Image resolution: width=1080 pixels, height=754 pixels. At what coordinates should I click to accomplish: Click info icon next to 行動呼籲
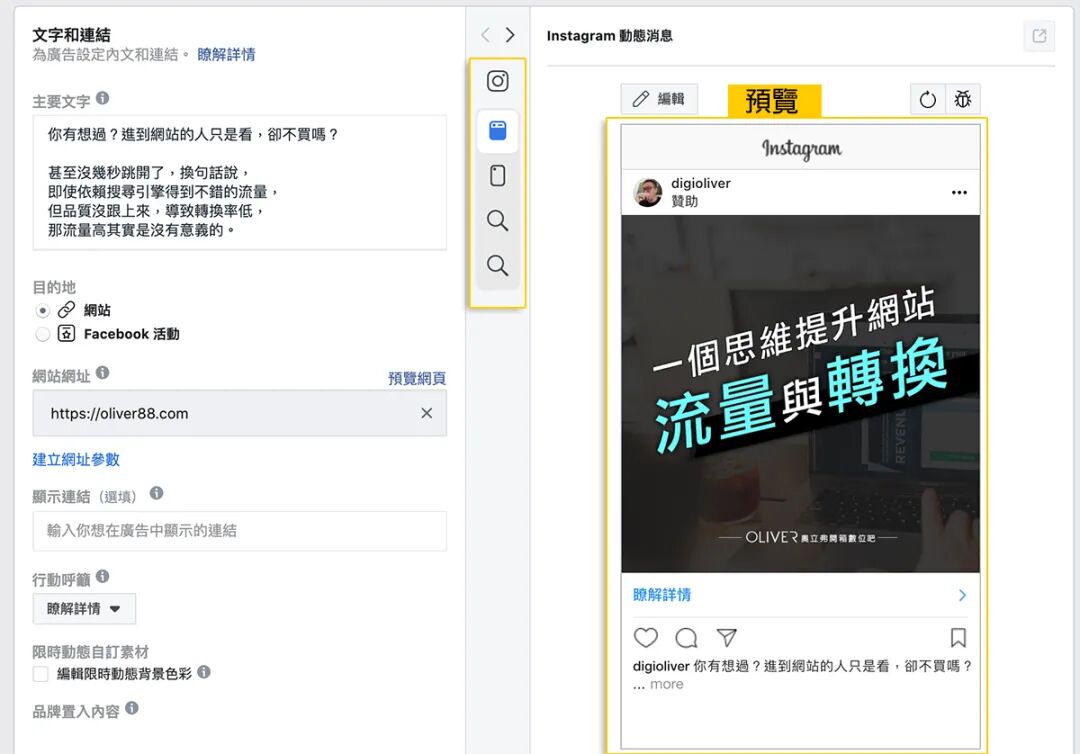103,576
